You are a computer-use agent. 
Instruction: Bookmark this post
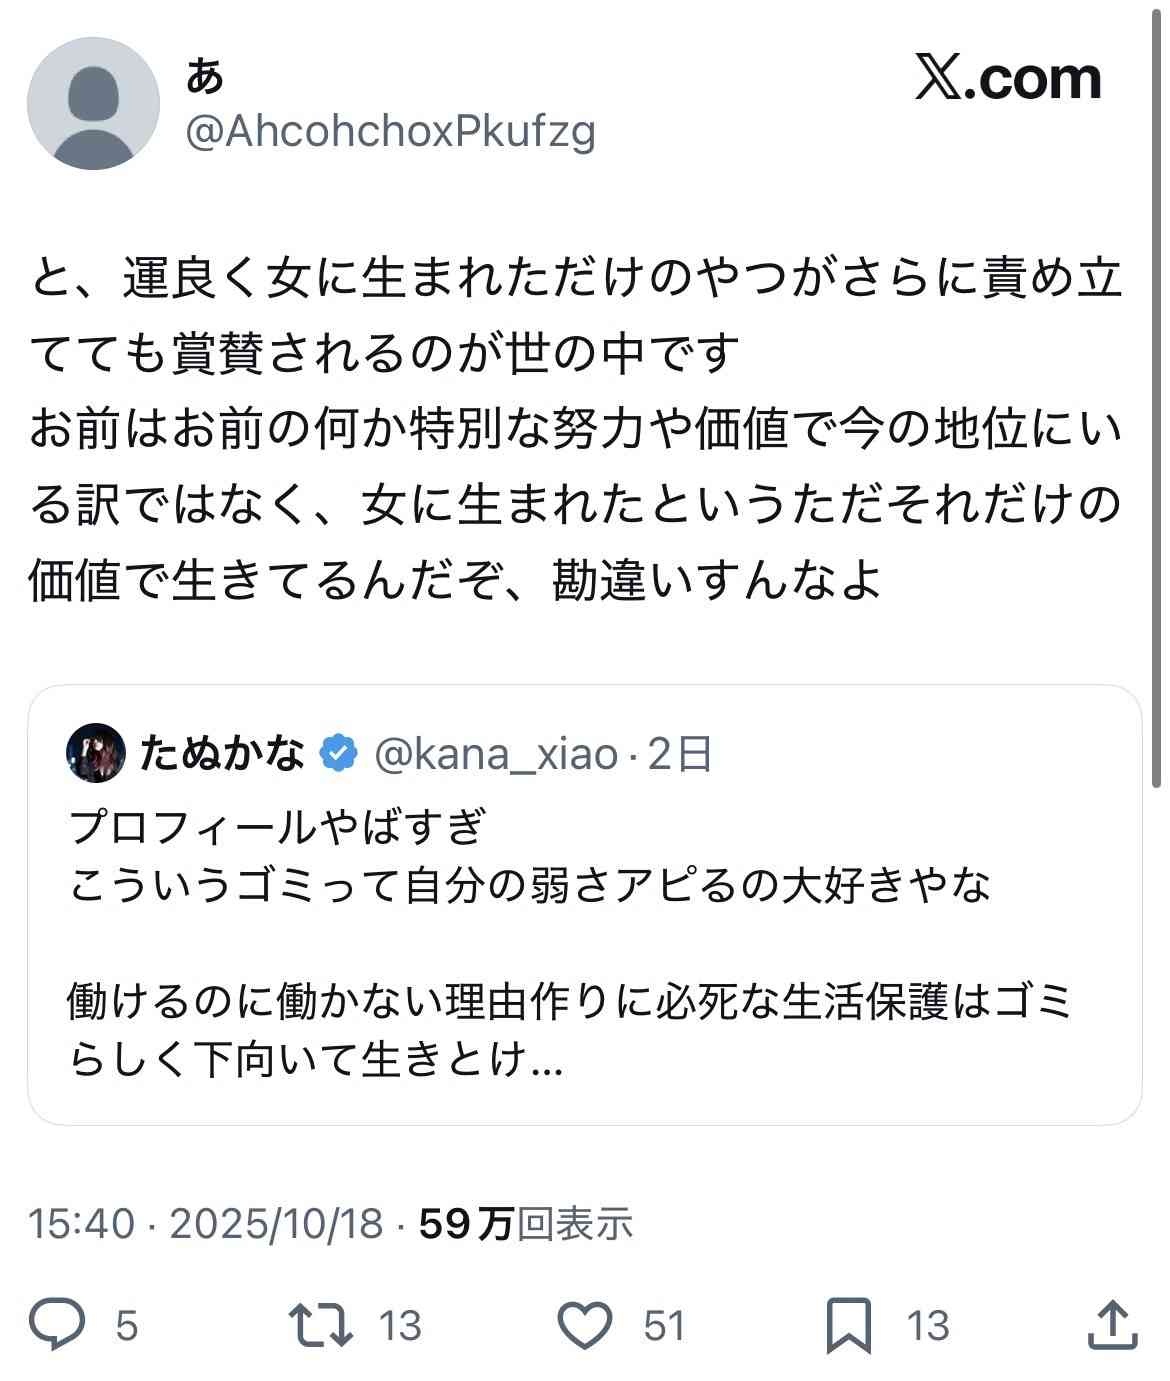[x=848, y=1325]
